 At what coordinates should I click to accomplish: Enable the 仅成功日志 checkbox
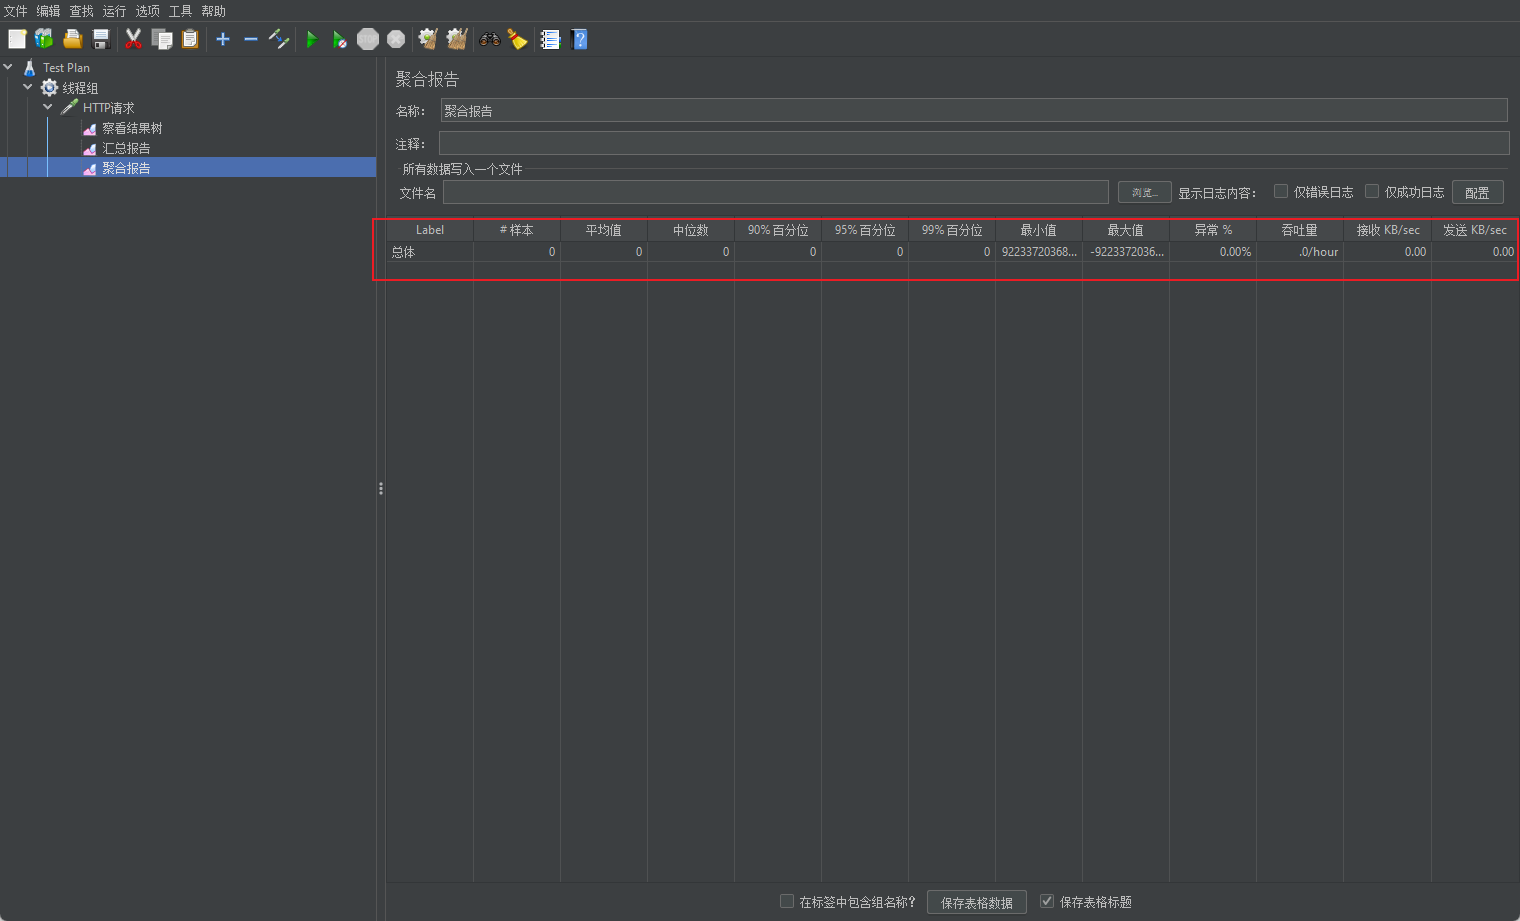(1372, 191)
